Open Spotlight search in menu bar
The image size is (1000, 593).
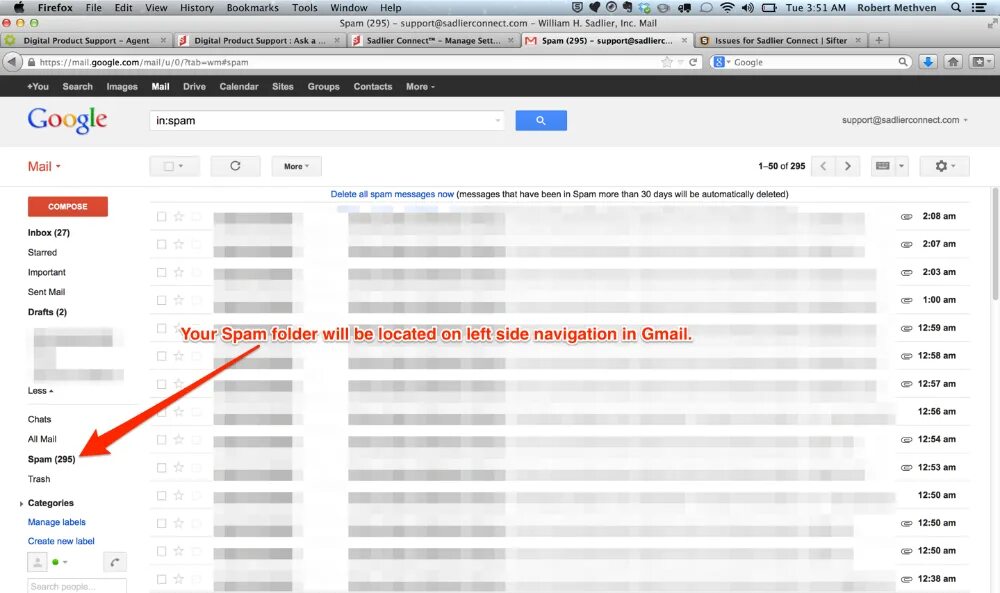tap(955, 8)
